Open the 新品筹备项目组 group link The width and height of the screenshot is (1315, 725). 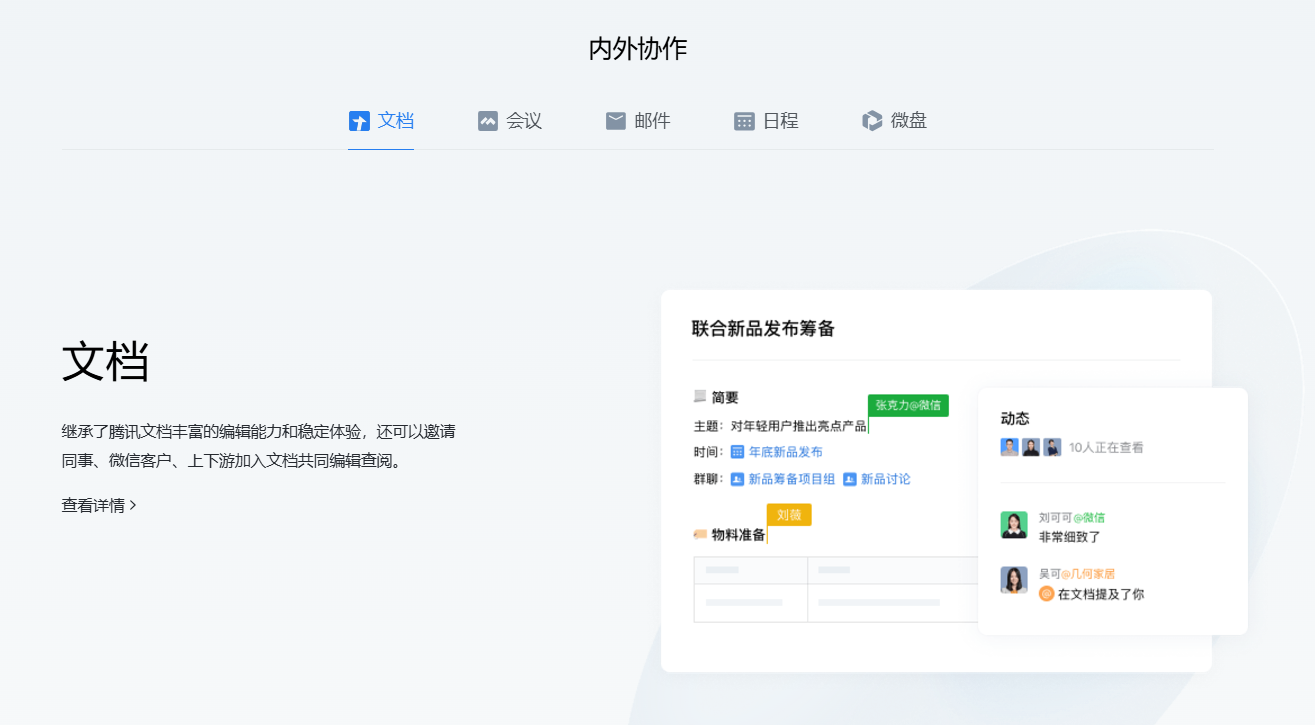pyautogui.click(x=792, y=479)
